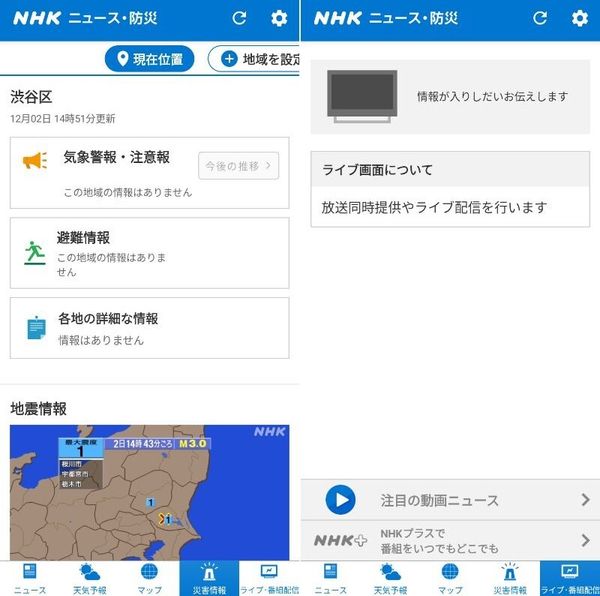This screenshot has width=600, height=596.
Task: Tap the refresh icon on left screen header
Action: tap(240, 18)
